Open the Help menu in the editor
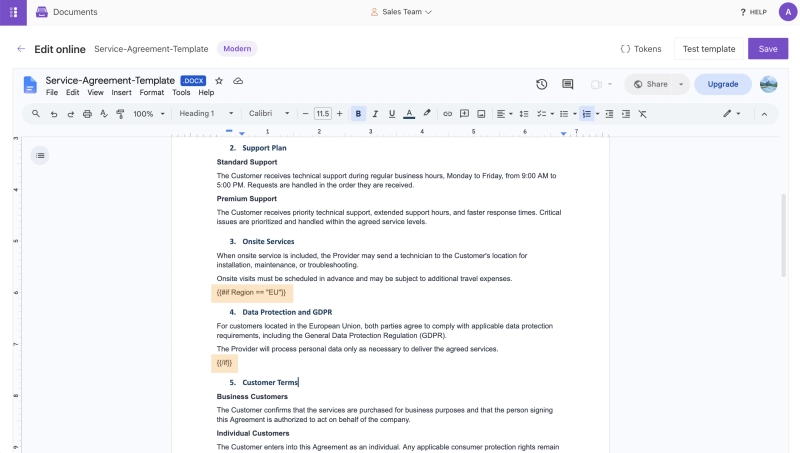Viewport: 800px width, 453px height. coord(206,92)
